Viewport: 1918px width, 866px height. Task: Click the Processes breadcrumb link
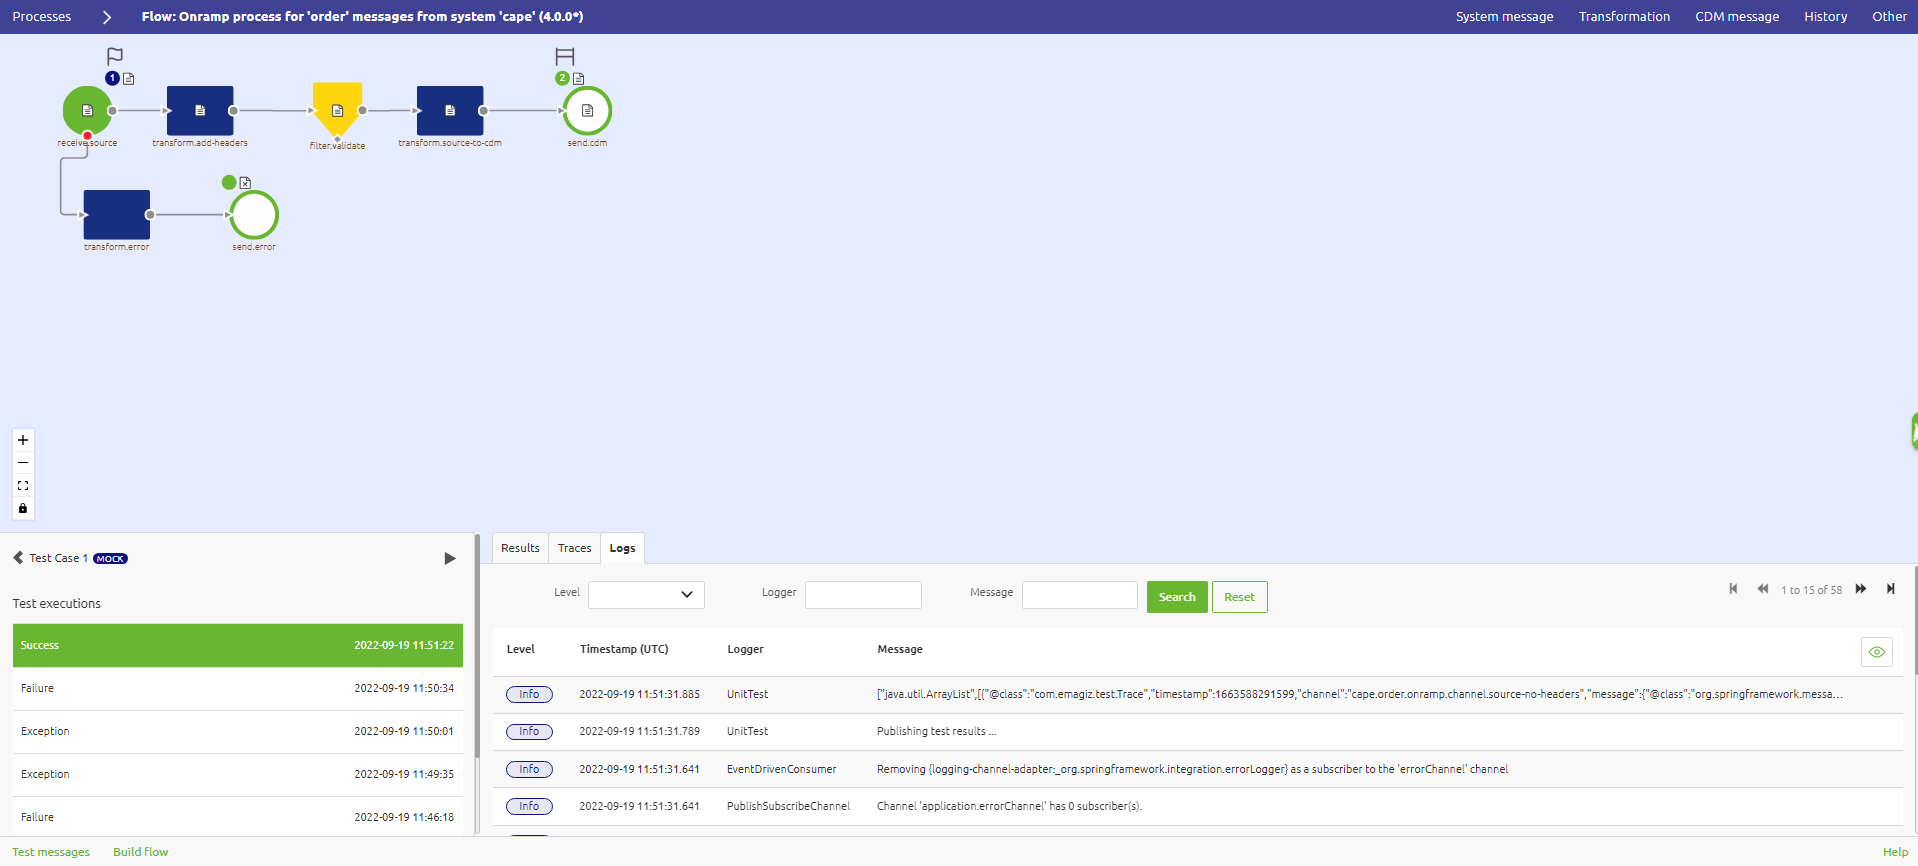click(42, 17)
